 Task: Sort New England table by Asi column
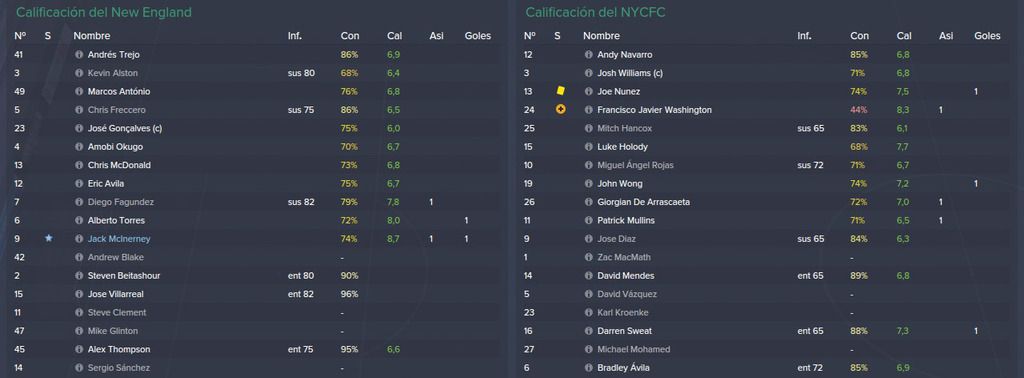pos(436,36)
